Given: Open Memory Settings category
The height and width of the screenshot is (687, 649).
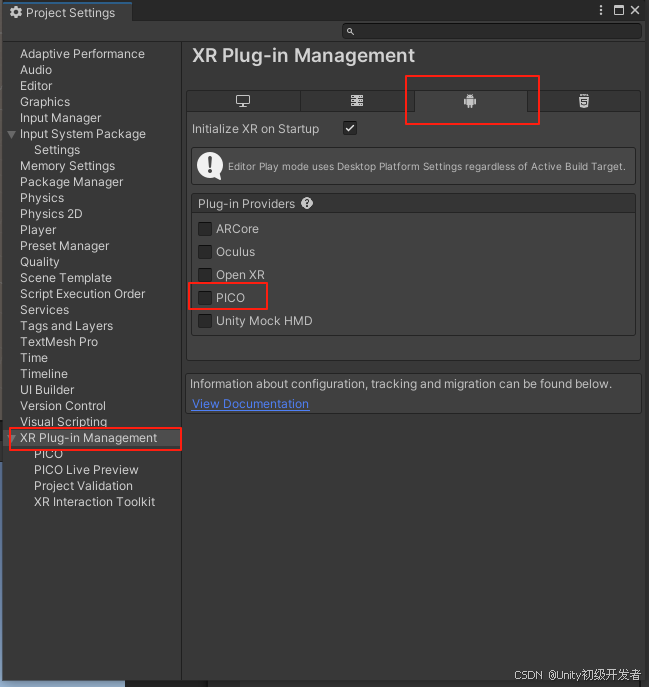Looking at the screenshot, I should (x=67, y=166).
